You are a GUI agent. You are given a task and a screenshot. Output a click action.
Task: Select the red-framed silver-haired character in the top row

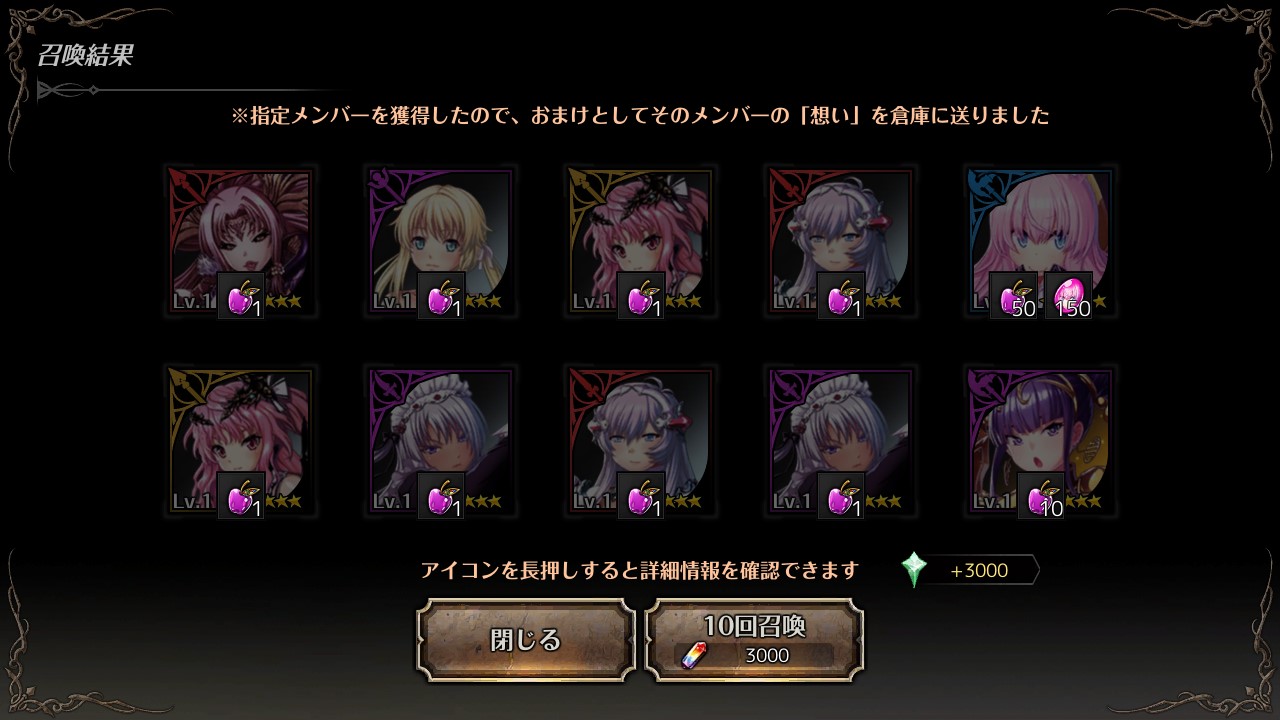coord(840,242)
